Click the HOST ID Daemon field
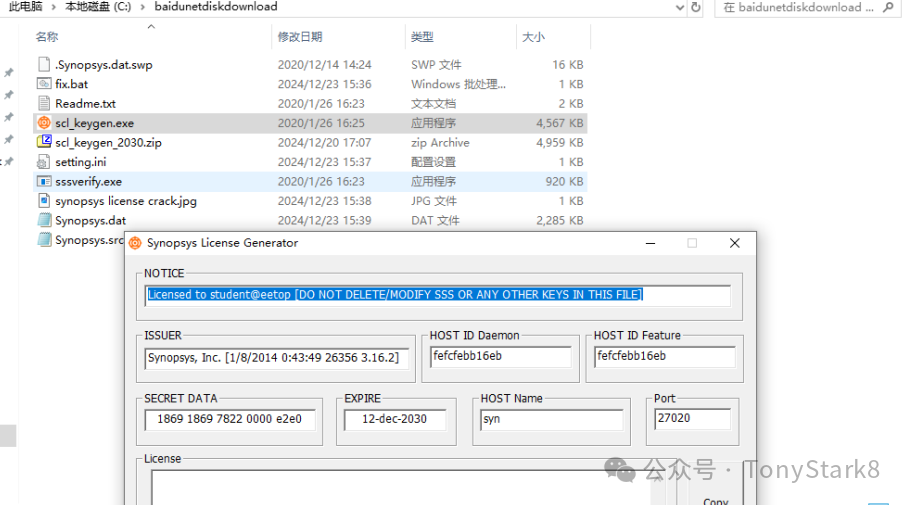This screenshot has height=505, width=908. (x=500, y=356)
